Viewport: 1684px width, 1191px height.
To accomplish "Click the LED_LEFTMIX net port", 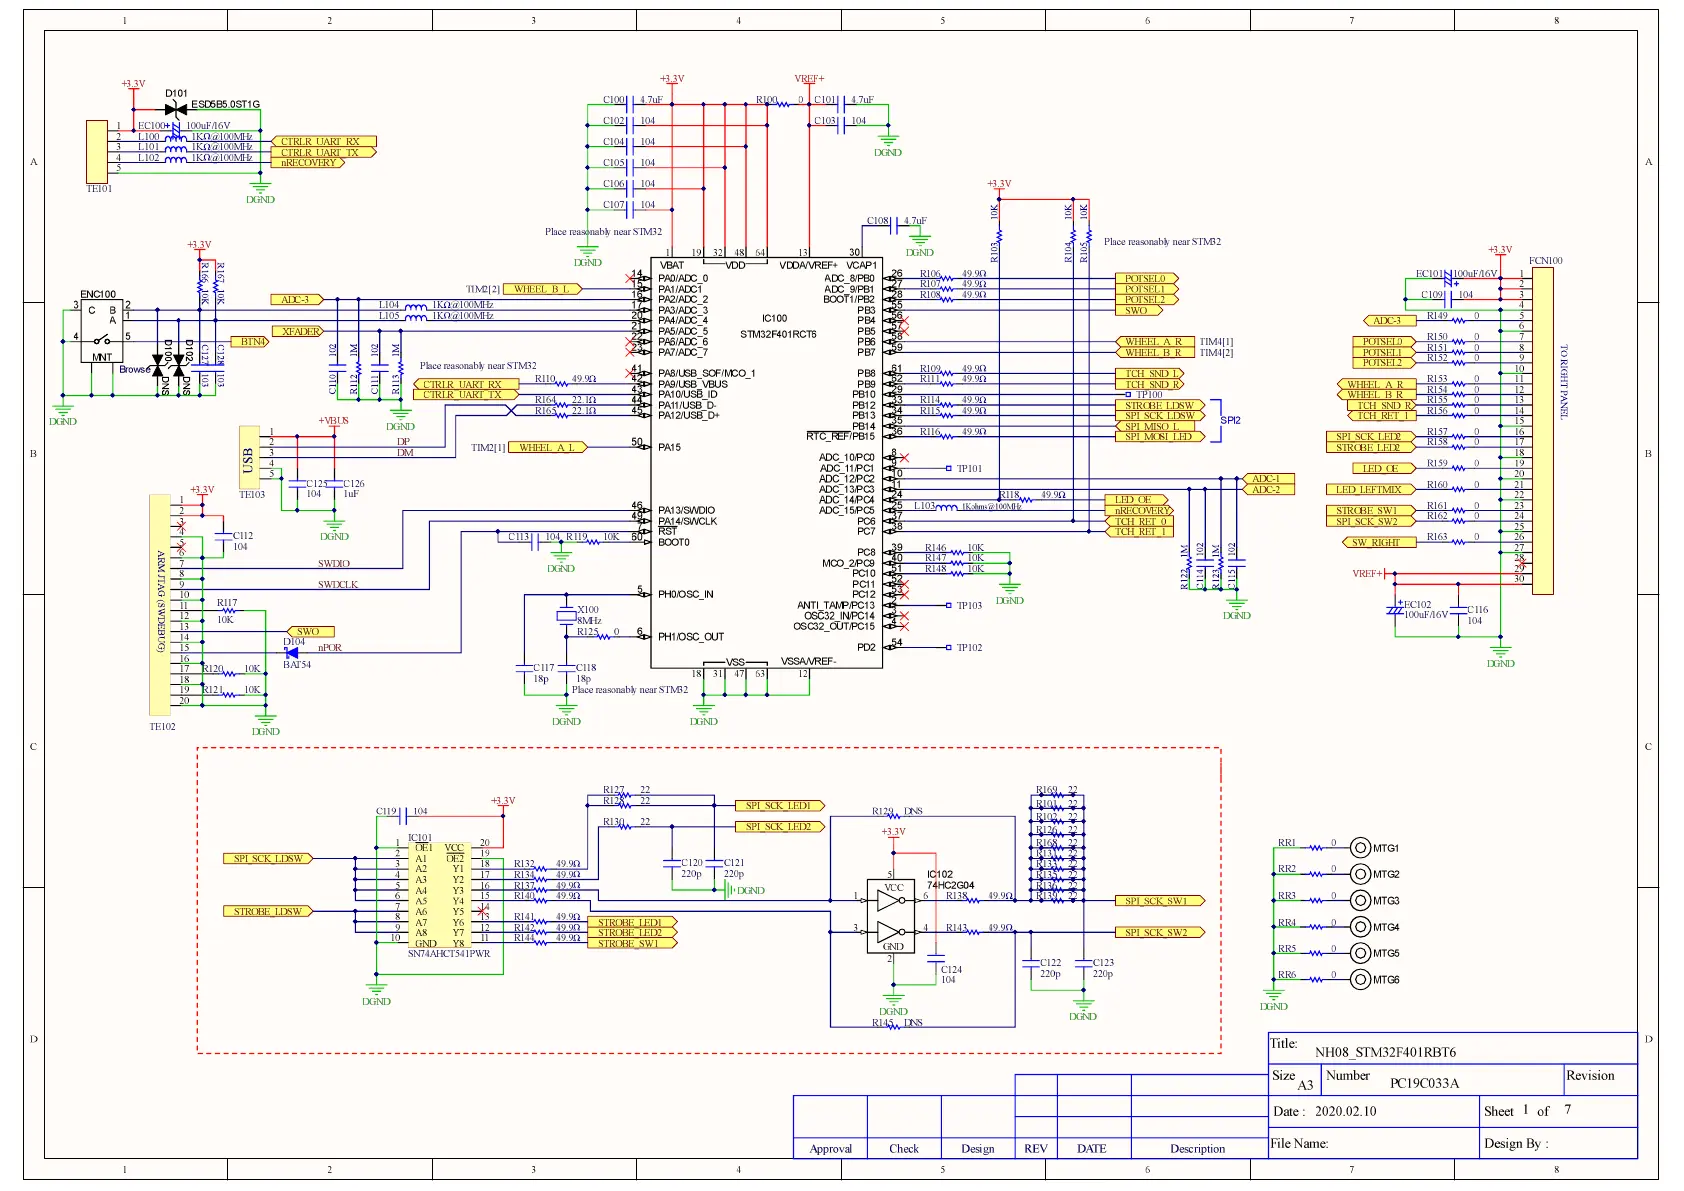I will 1371,489.
